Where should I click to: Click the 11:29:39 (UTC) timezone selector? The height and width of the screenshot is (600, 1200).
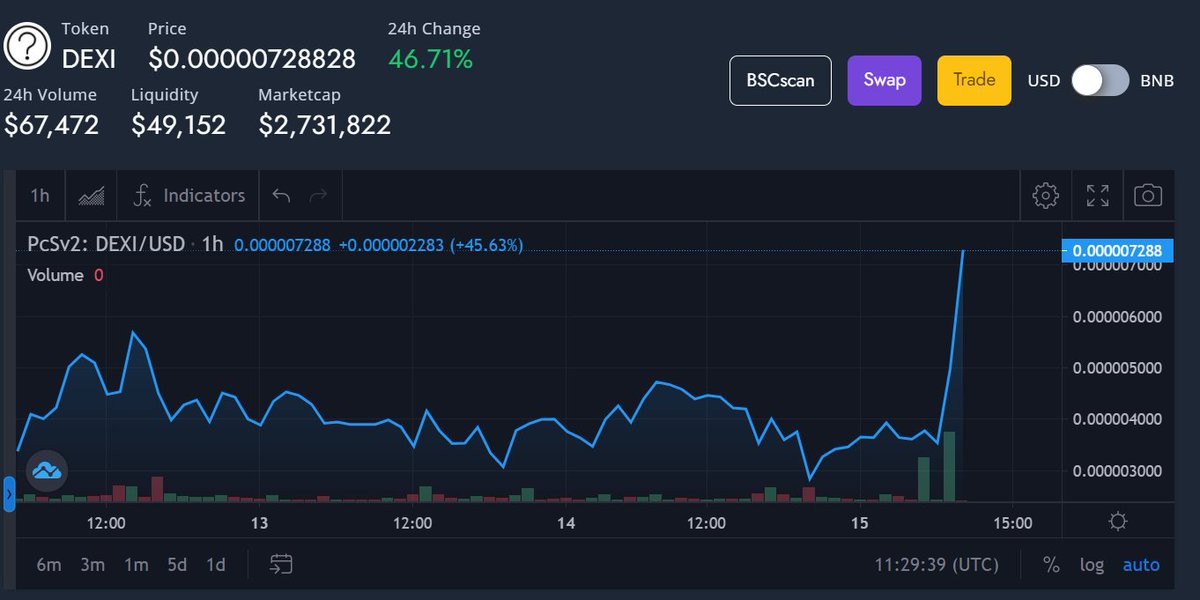pyautogui.click(x=937, y=565)
